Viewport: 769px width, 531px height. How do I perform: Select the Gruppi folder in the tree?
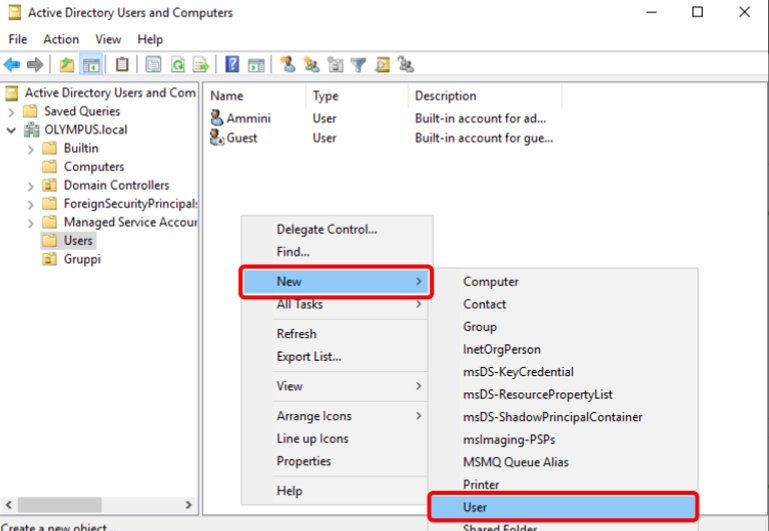point(82,259)
